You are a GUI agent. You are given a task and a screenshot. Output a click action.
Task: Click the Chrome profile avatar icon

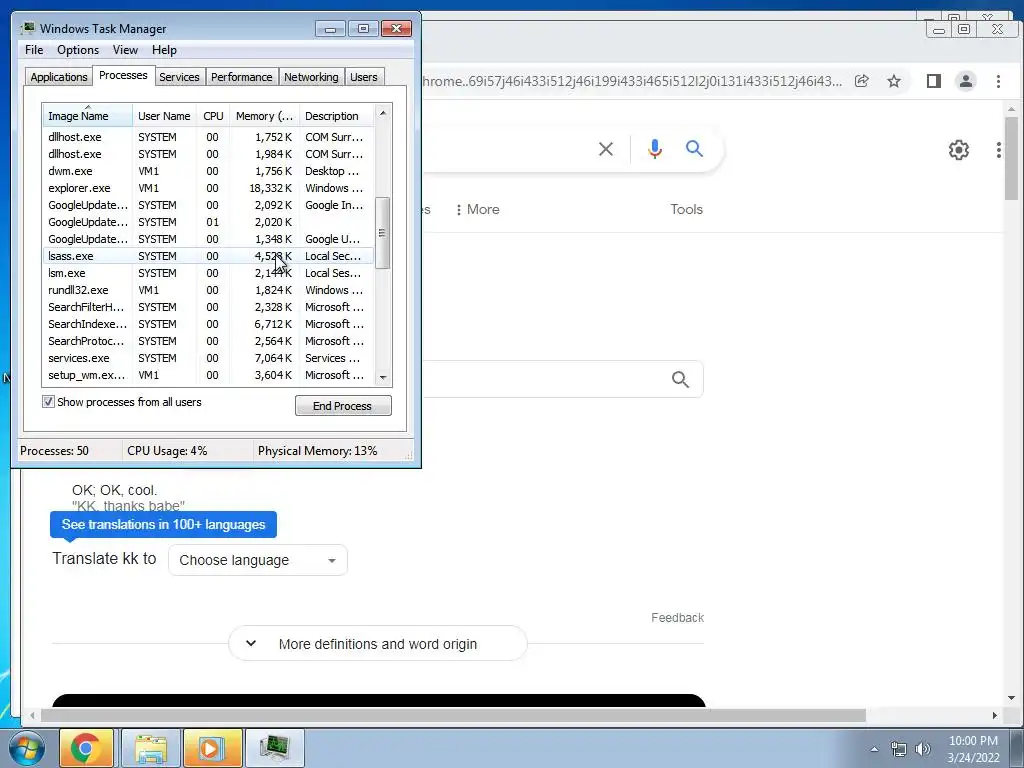(x=965, y=81)
